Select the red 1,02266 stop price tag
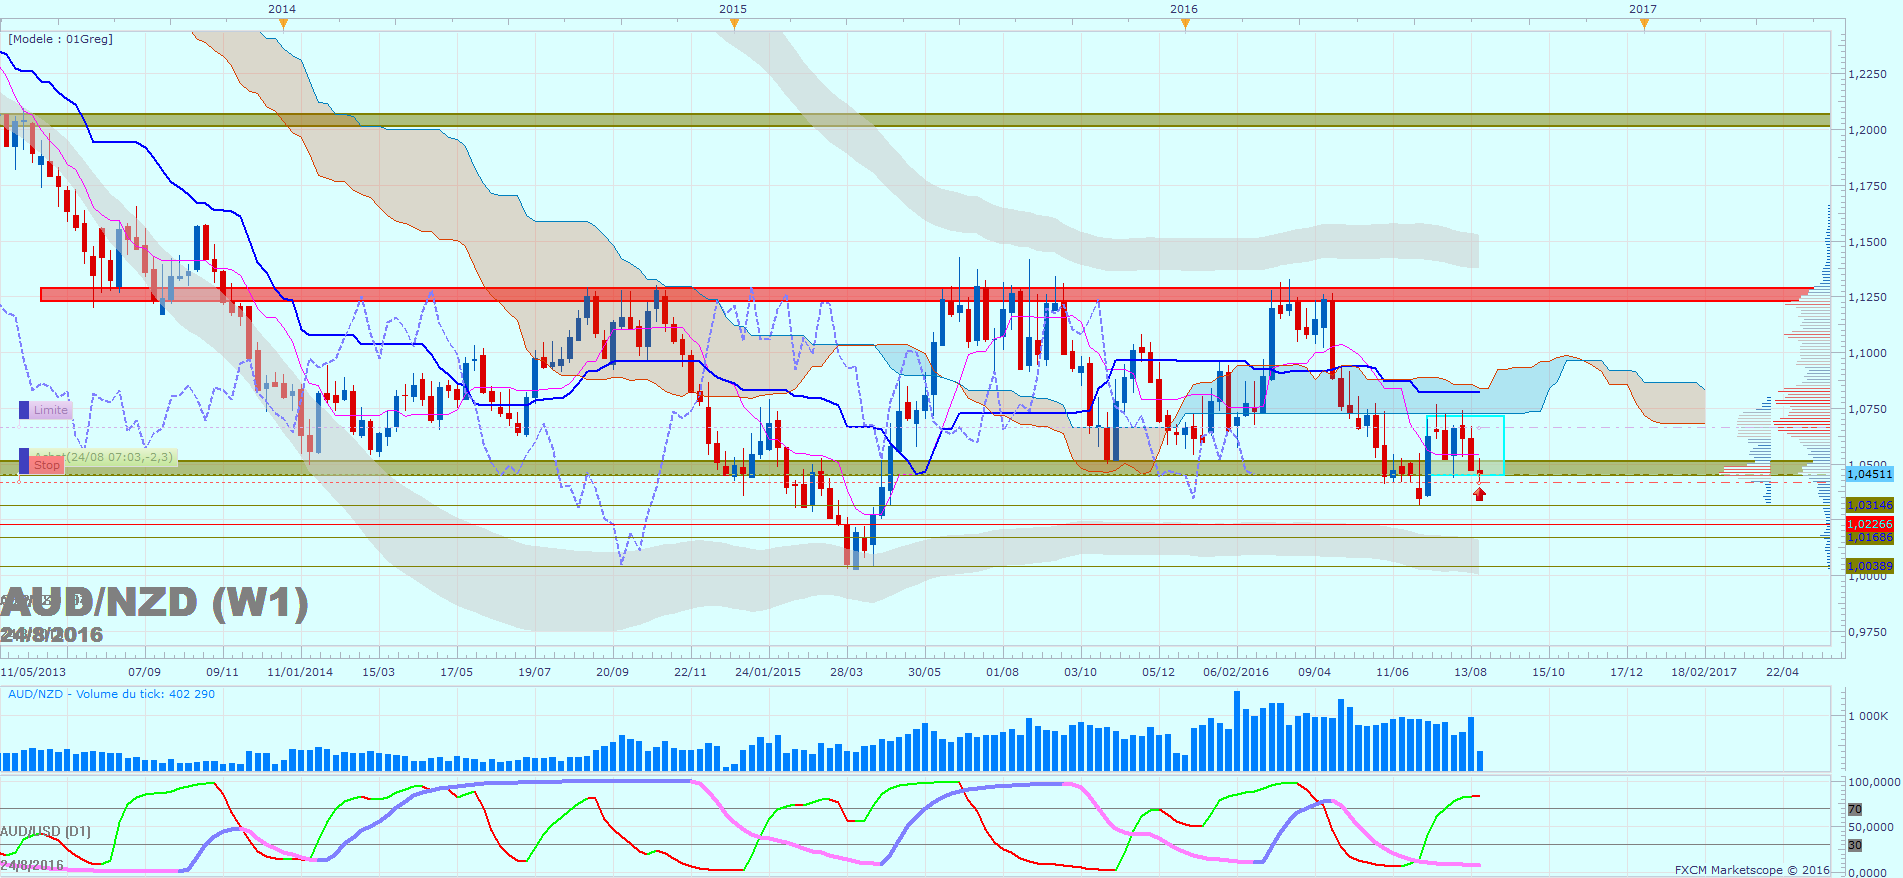 1869,524
